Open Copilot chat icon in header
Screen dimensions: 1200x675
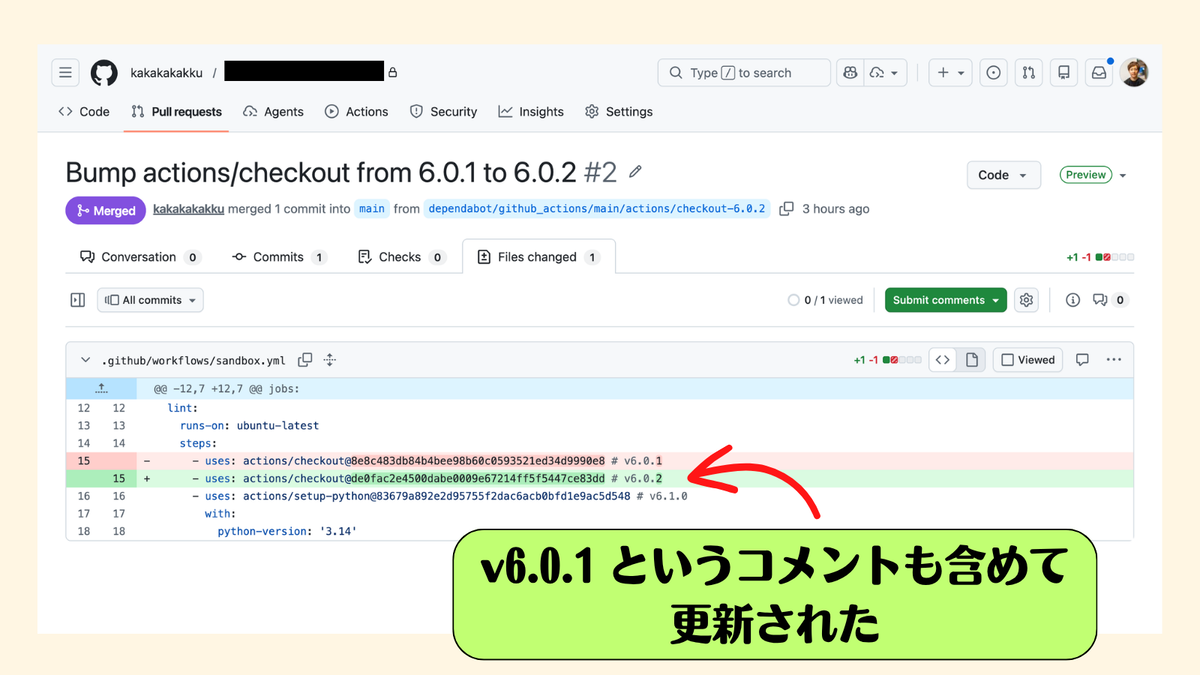click(x=849, y=73)
